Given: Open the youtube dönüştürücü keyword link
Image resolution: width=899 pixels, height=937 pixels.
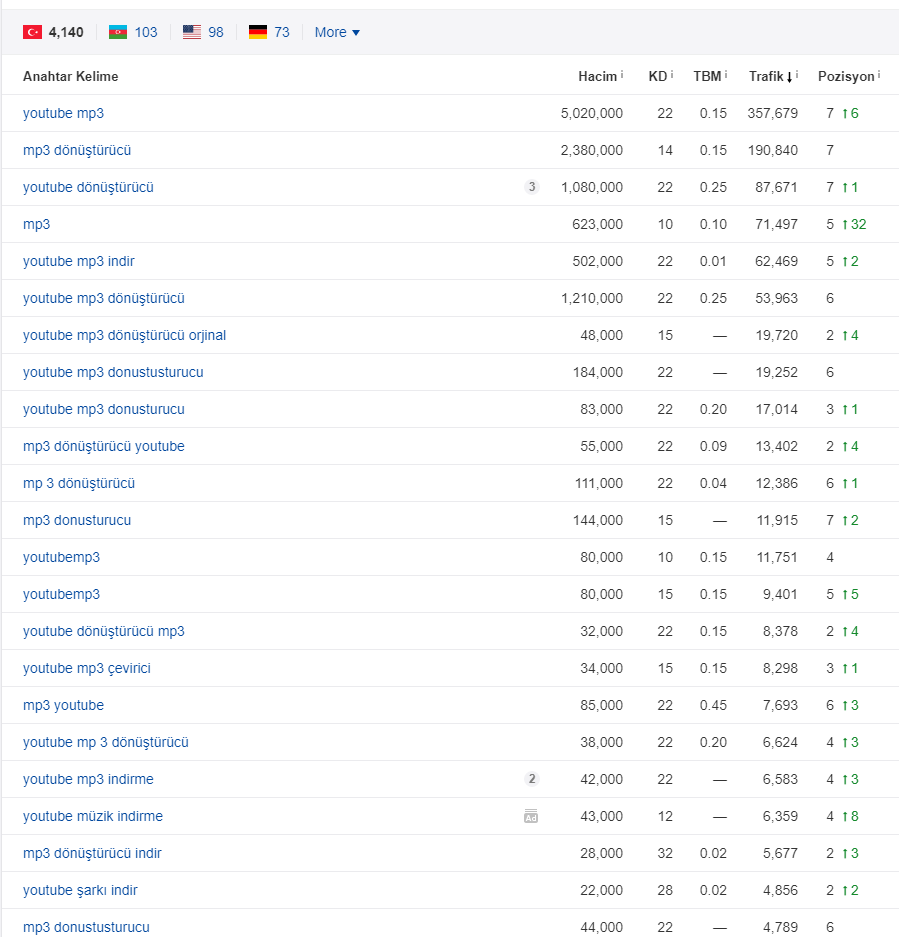Looking at the screenshot, I should (x=88, y=187).
